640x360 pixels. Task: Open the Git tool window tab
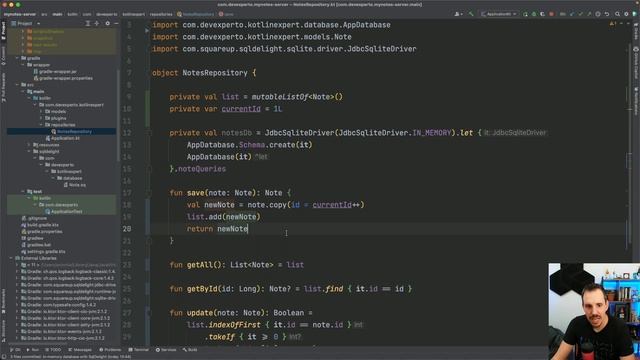pyautogui.click(x=15, y=350)
